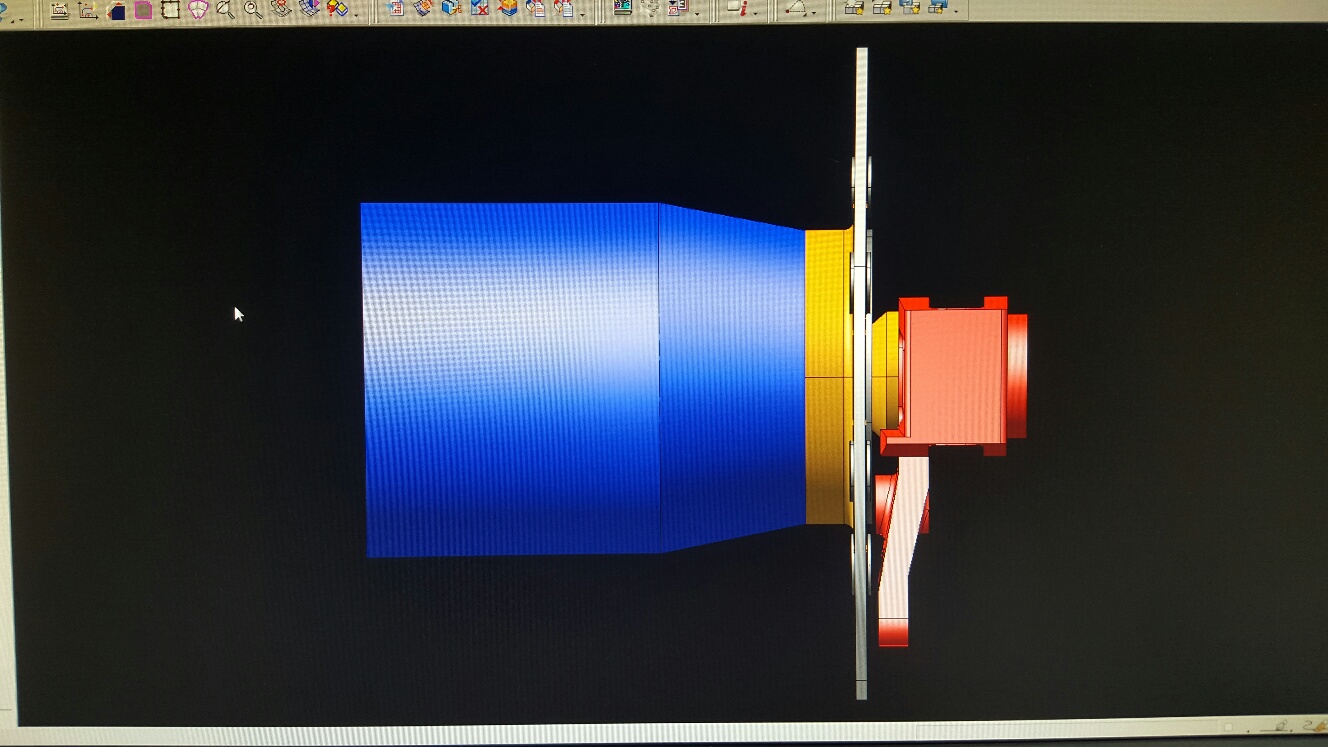Viewport: 1328px width, 747px height.
Task: Select the yellow flange part in the viewport
Action: pos(825,380)
